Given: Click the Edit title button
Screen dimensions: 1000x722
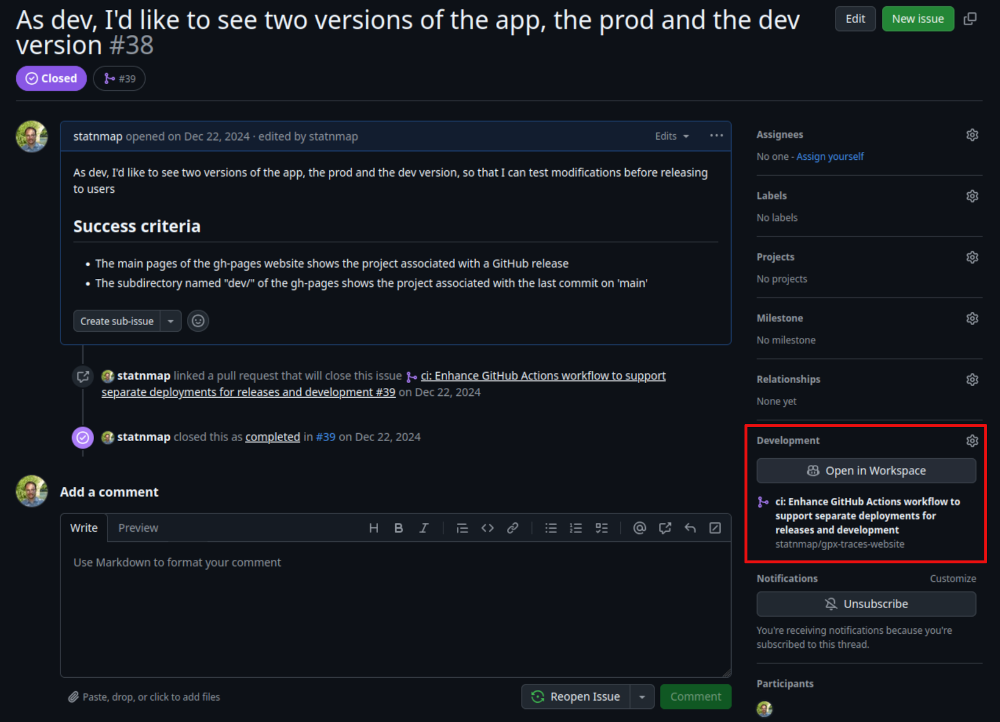Looking at the screenshot, I should [x=855, y=19].
